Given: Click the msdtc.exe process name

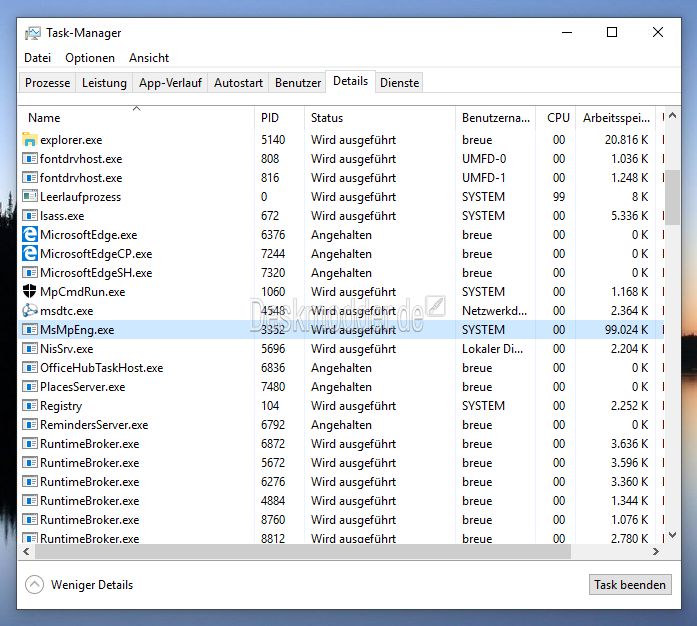Looking at the screenshot, I should [x=67, y=311].
